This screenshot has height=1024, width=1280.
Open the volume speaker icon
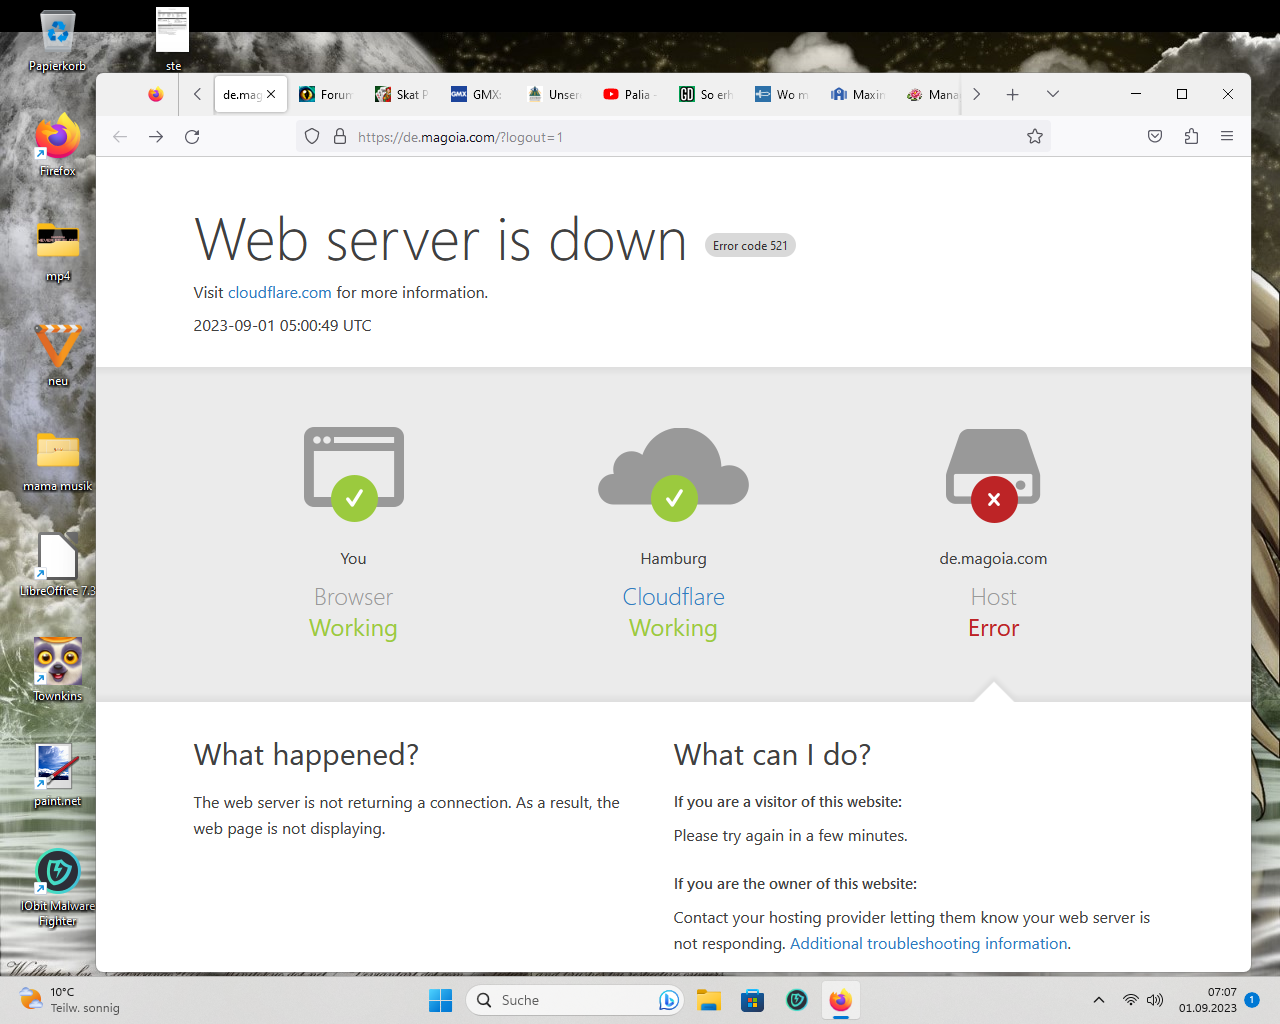pyautogui.click(x=1155, y=1000)
